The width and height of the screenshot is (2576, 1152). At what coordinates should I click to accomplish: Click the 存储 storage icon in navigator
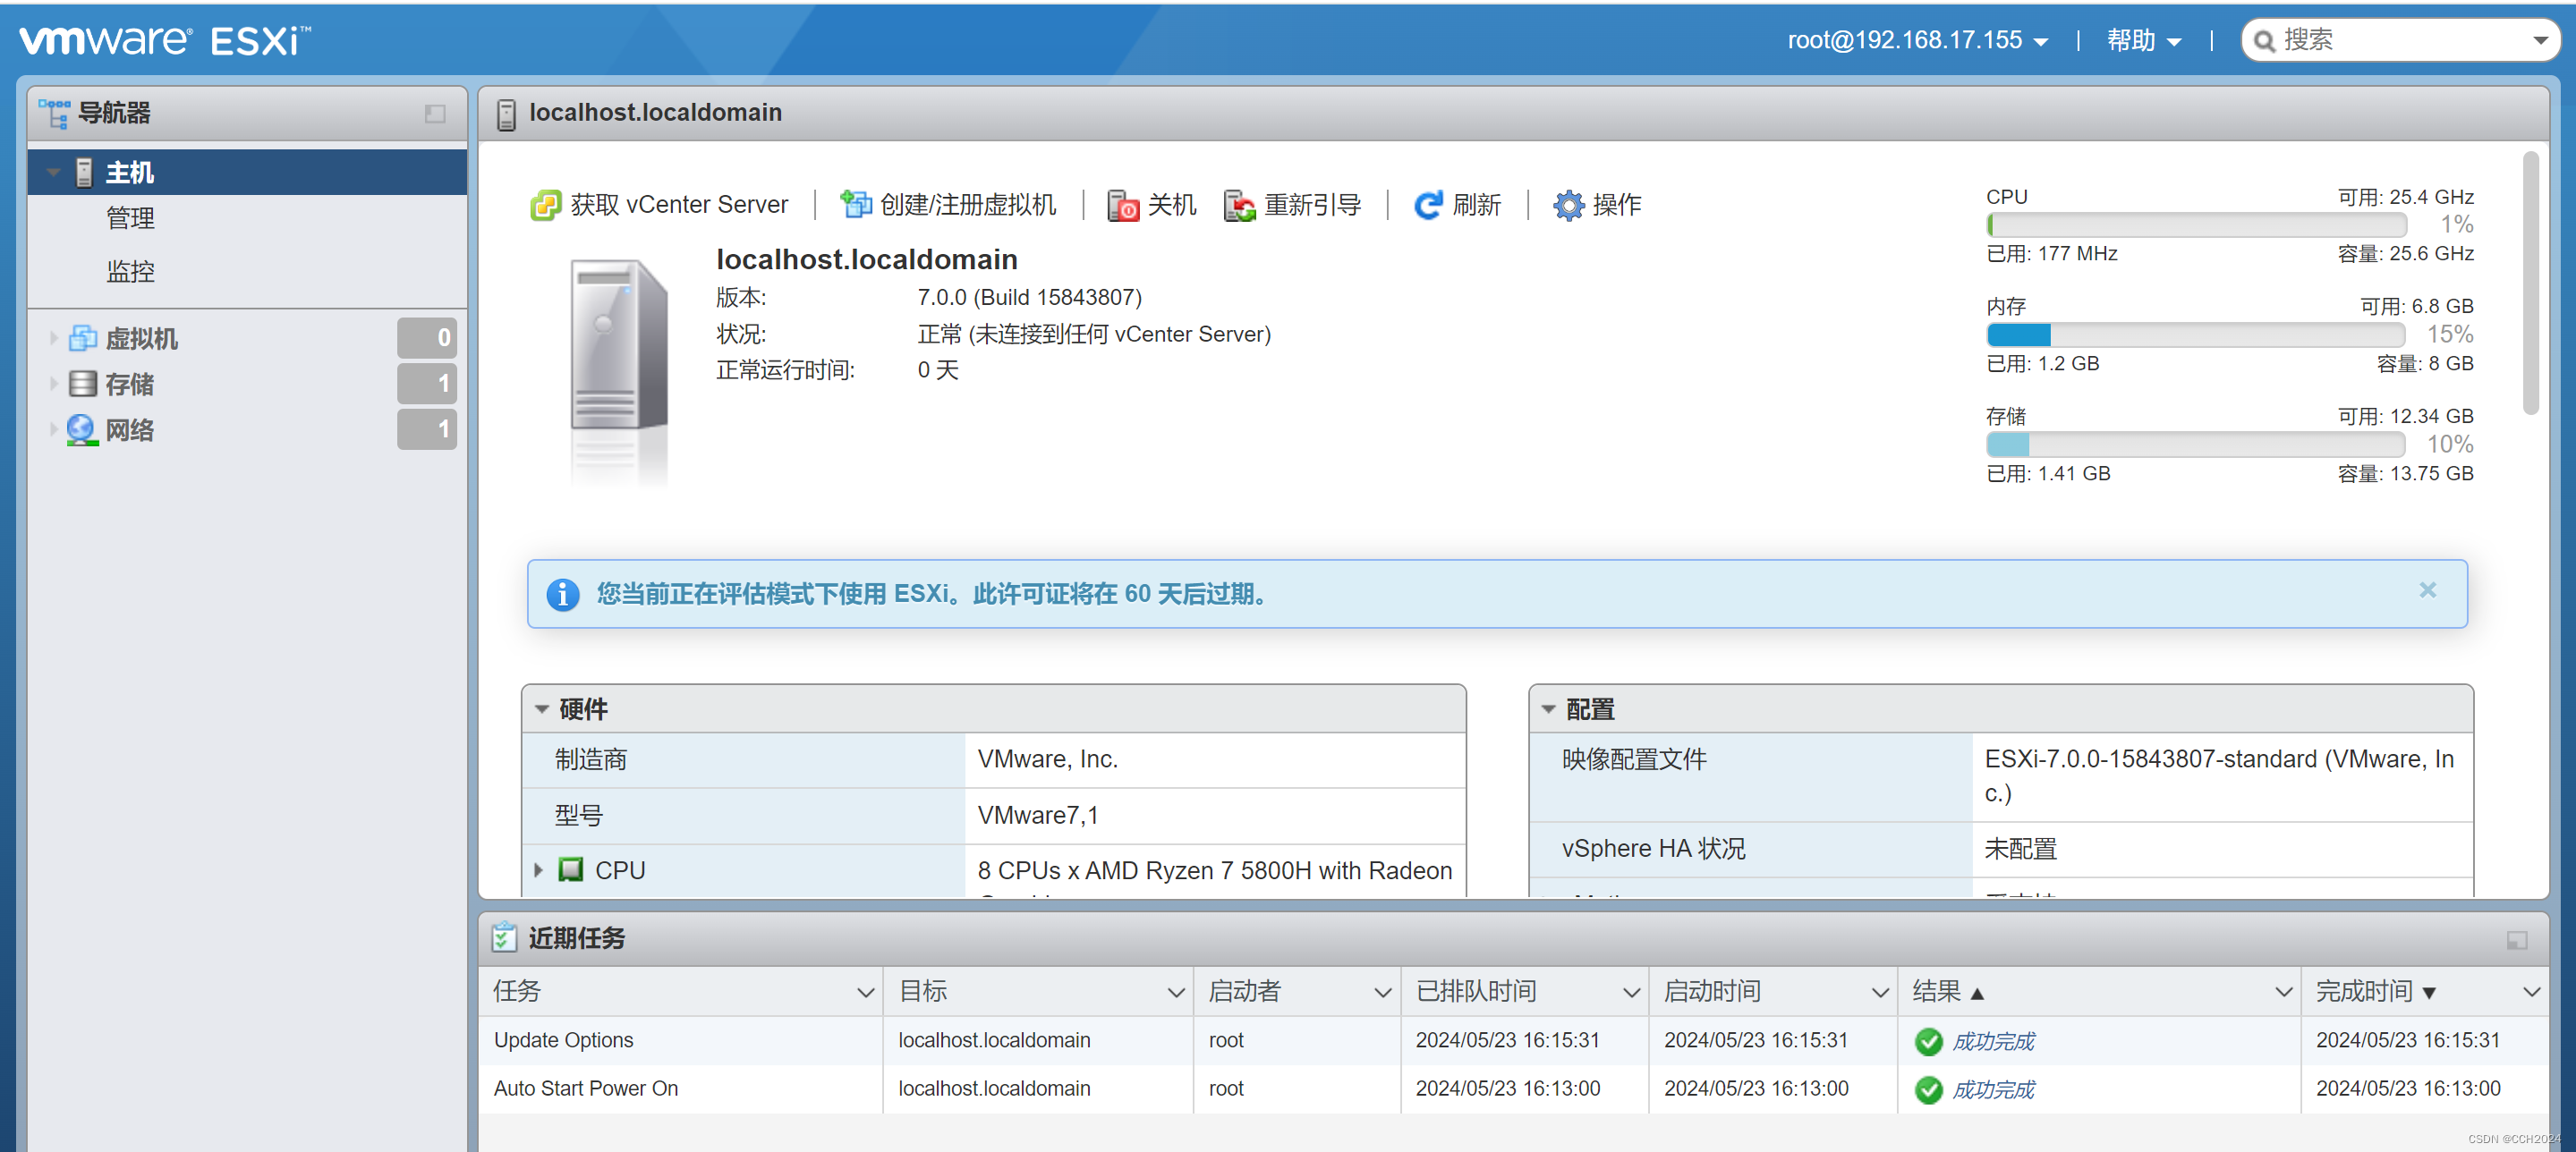tap(83, 384)
